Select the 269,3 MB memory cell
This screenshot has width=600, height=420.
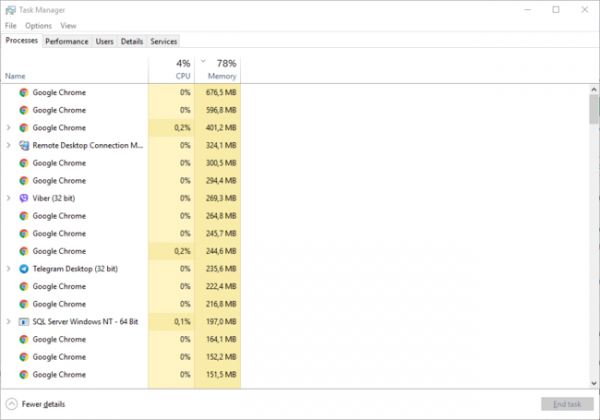point(218,198)
